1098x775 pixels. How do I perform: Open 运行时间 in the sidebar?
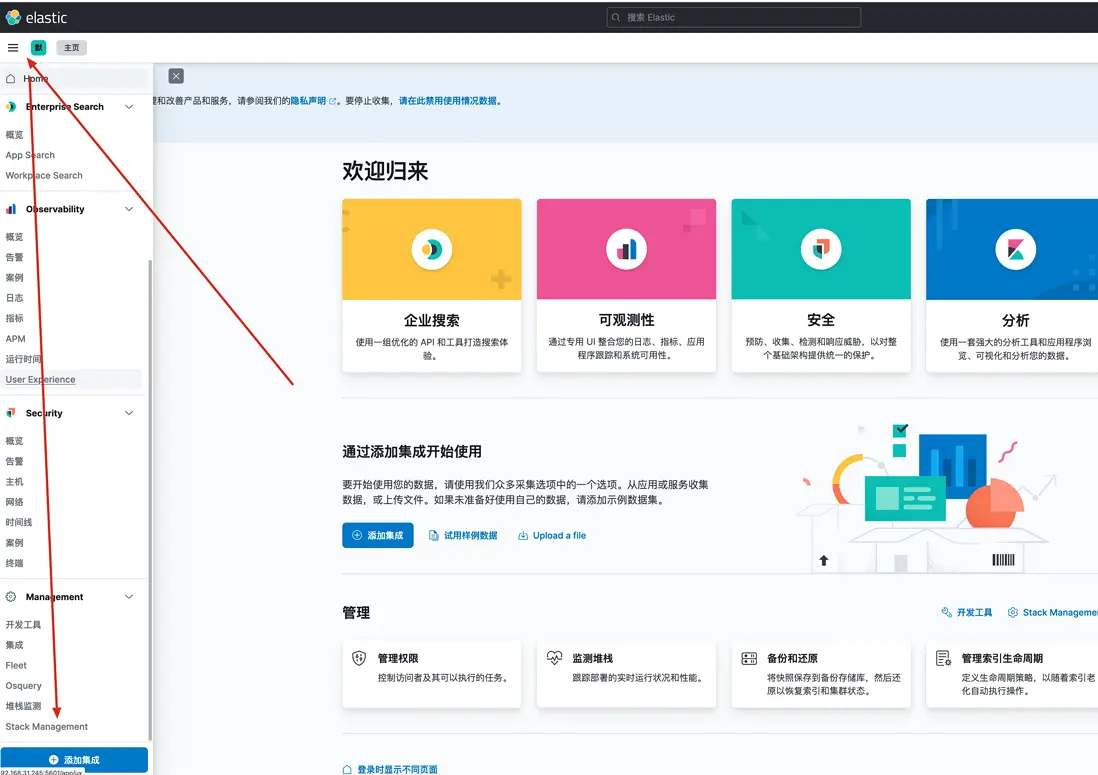pyautogui.click(x=23, y=358)
